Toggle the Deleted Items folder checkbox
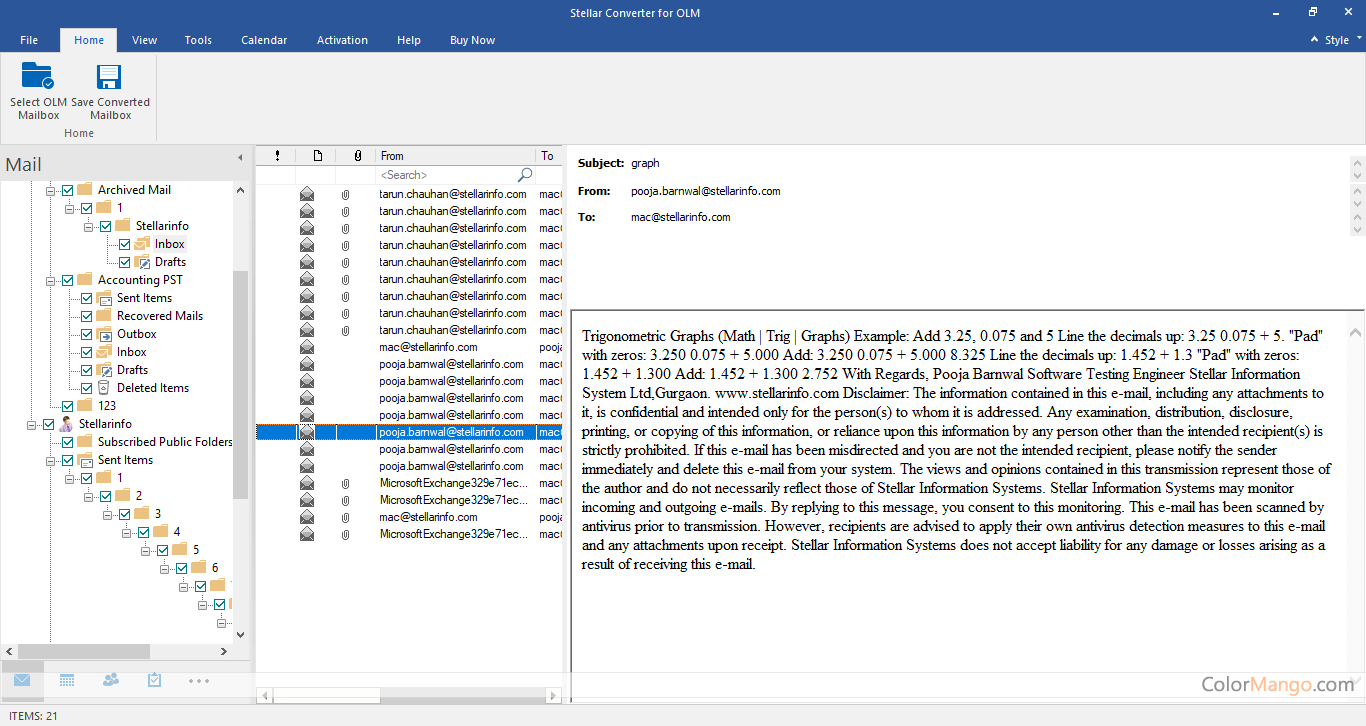Image resolution: width=1366 pixels, height=726 pixels. pyautogui.click(x=87, y=388)
